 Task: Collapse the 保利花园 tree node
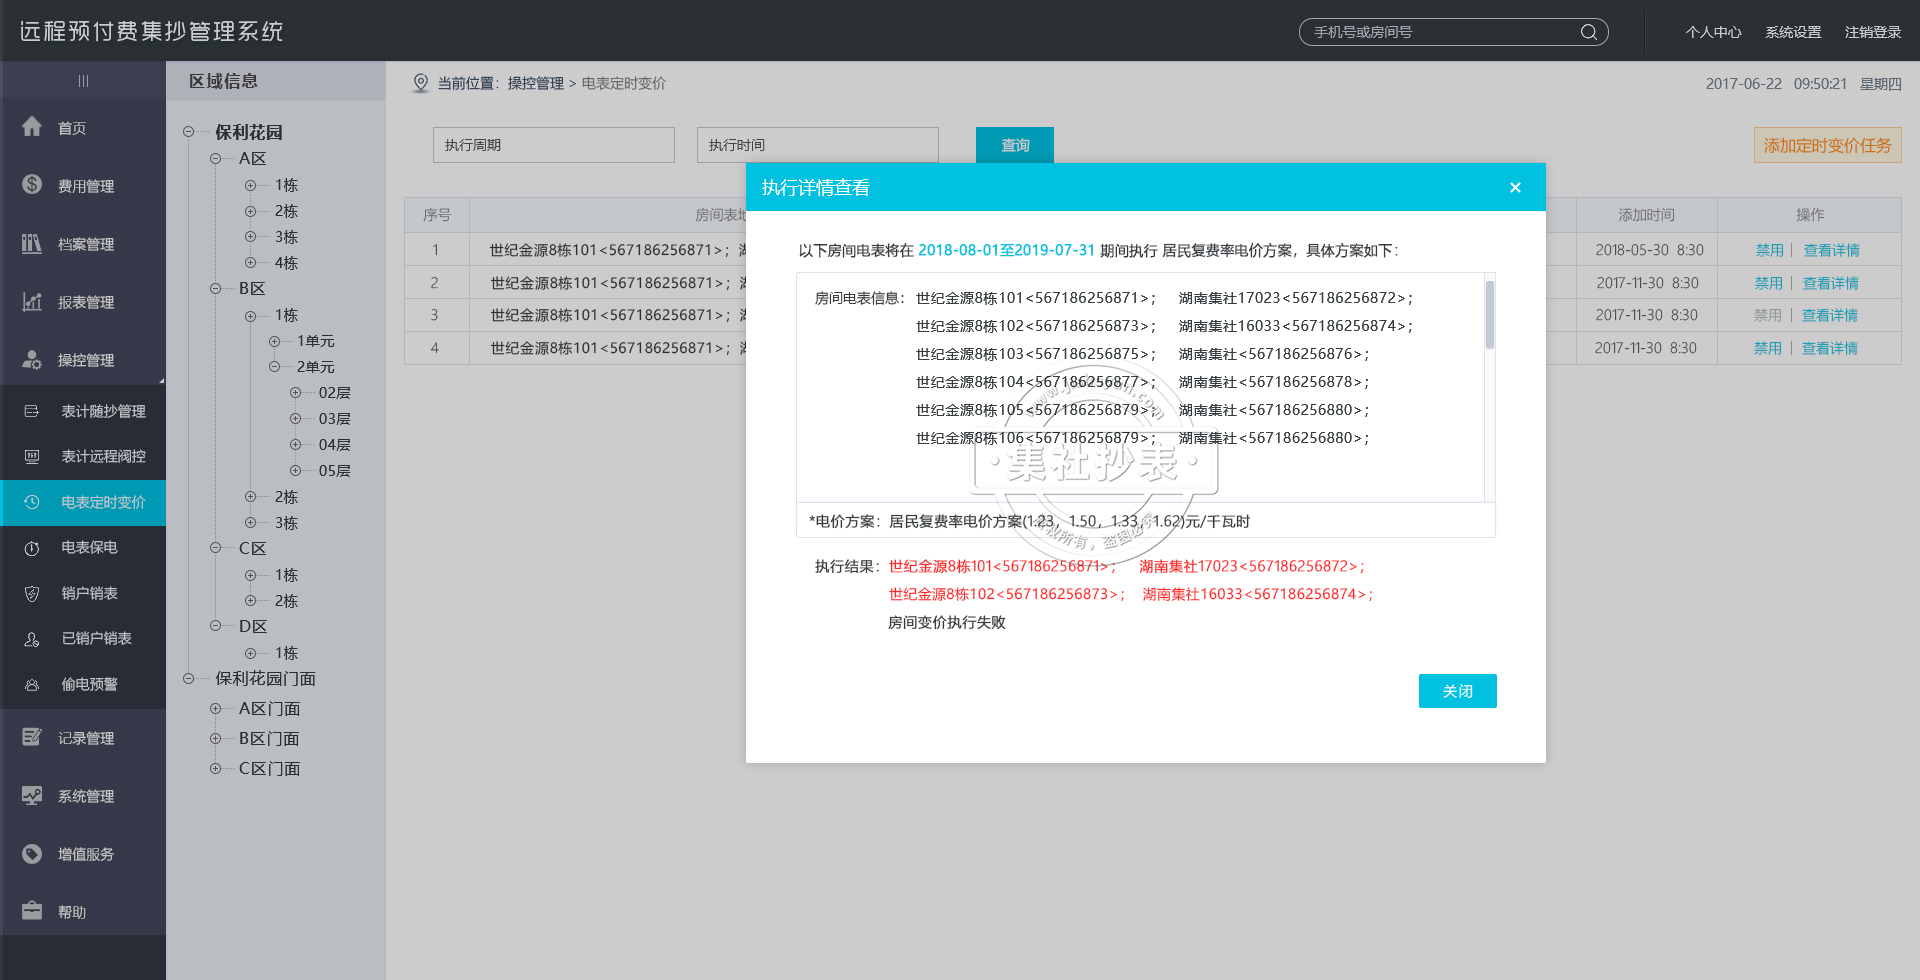pos(189,132)
